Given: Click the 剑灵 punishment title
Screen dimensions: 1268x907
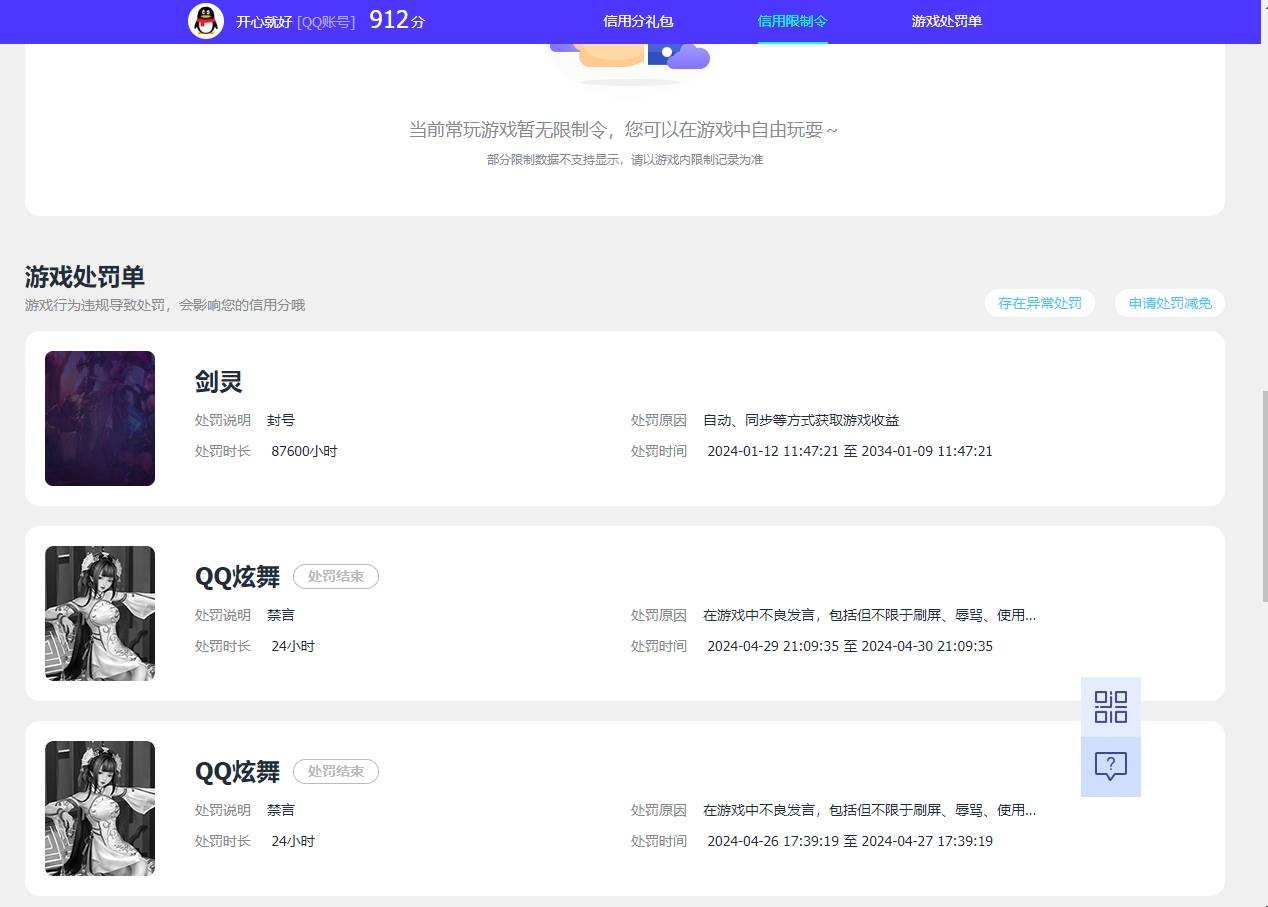Looking at the screenshot, I should click(219, 381).
